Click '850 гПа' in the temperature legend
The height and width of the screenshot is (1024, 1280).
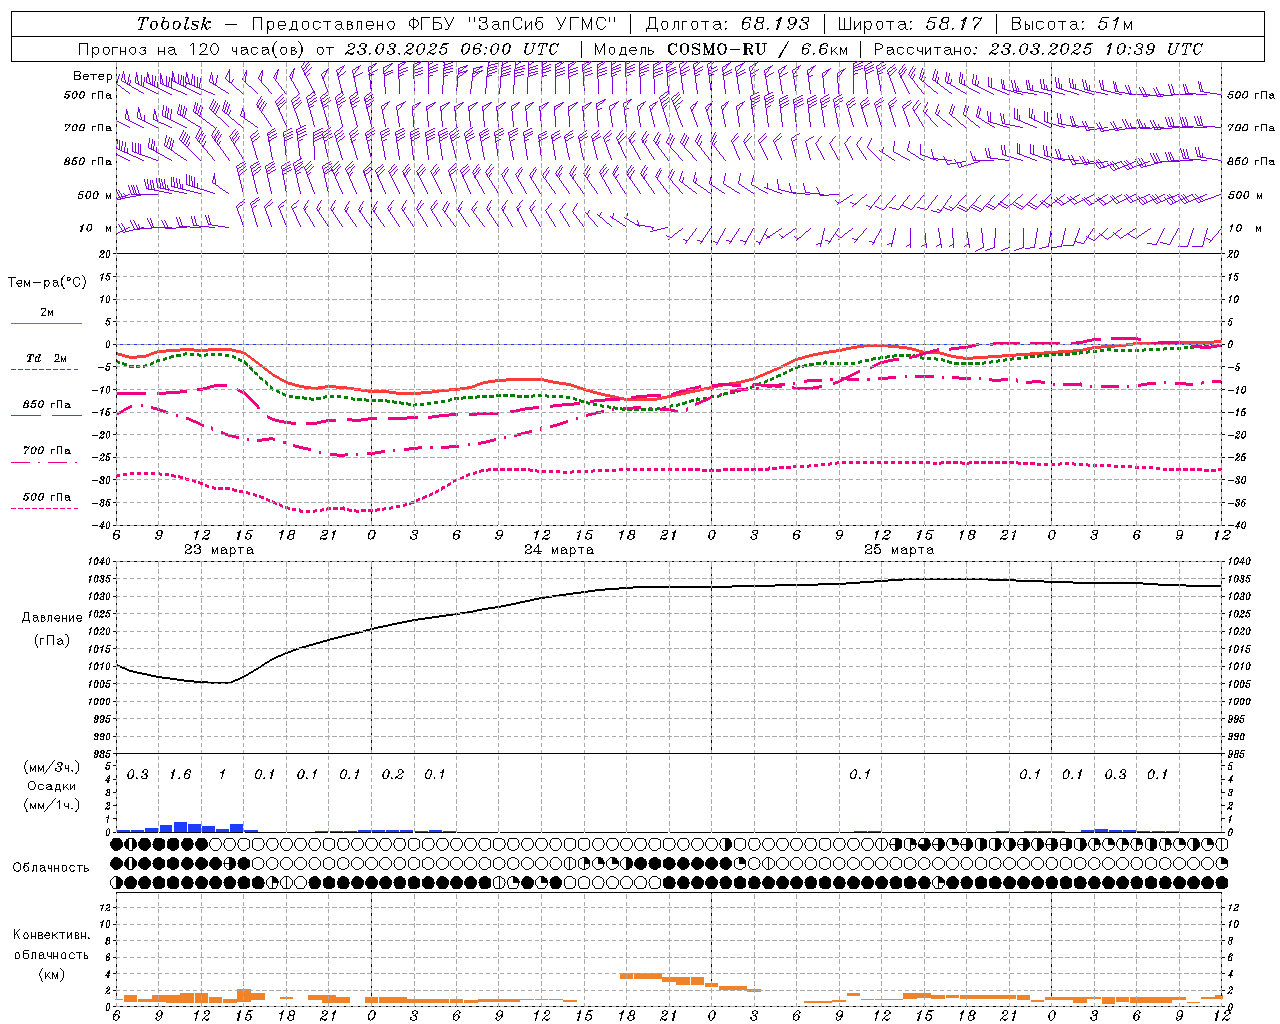pos(47,404)
